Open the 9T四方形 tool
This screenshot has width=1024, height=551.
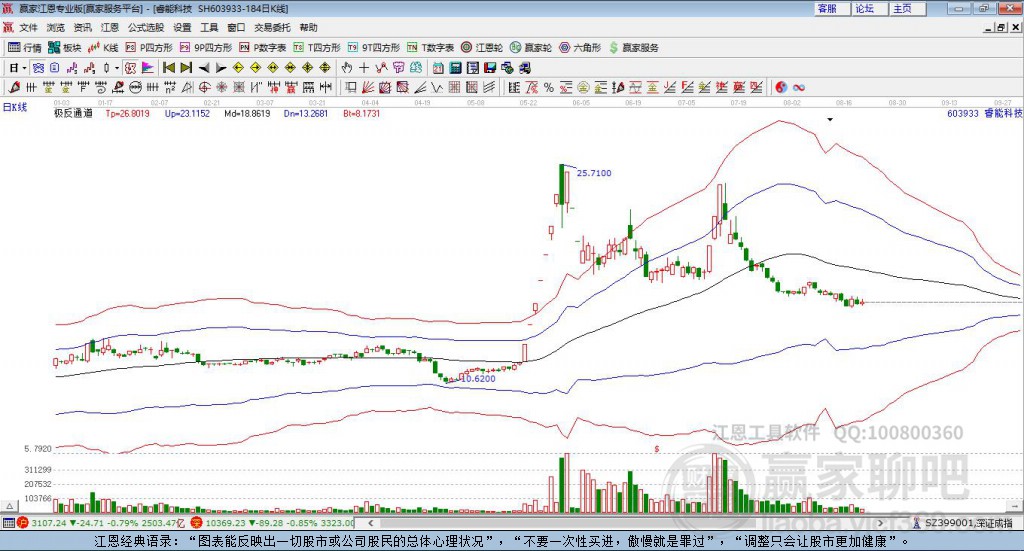(374, 48)
